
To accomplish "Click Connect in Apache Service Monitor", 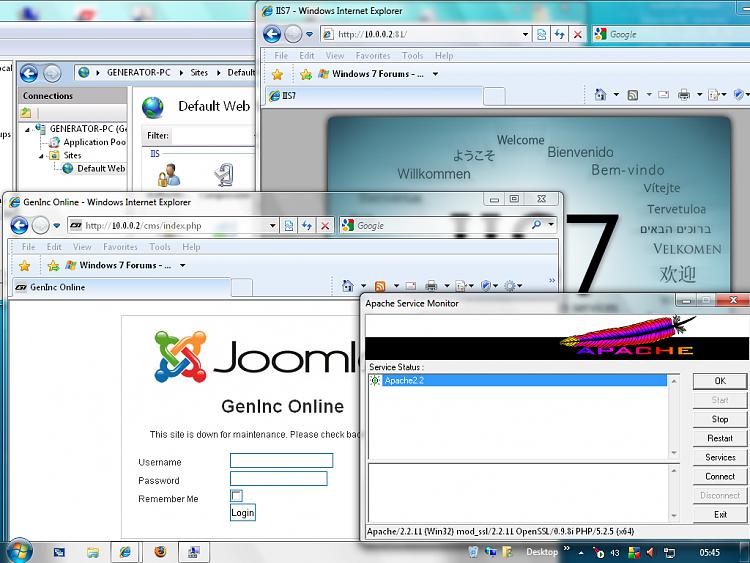I will click(719, 477).
